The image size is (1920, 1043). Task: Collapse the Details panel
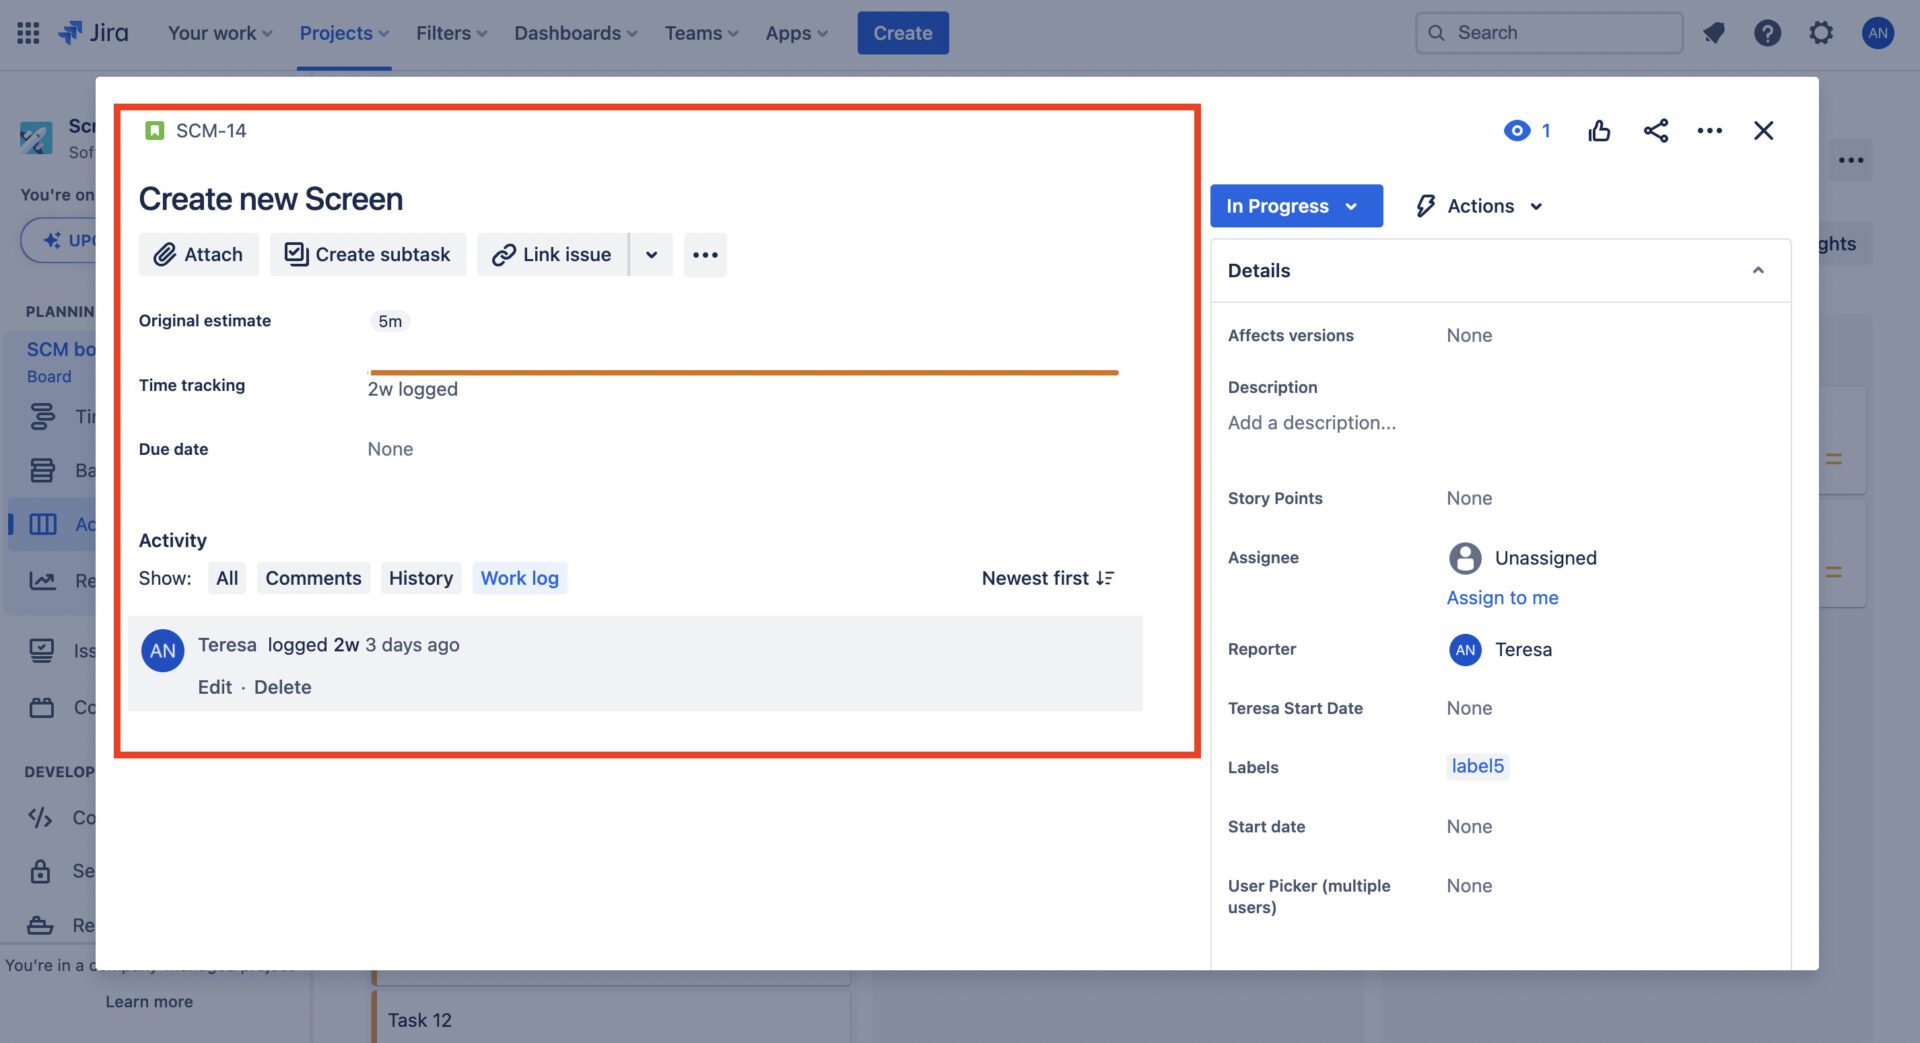click(1759, 270)
